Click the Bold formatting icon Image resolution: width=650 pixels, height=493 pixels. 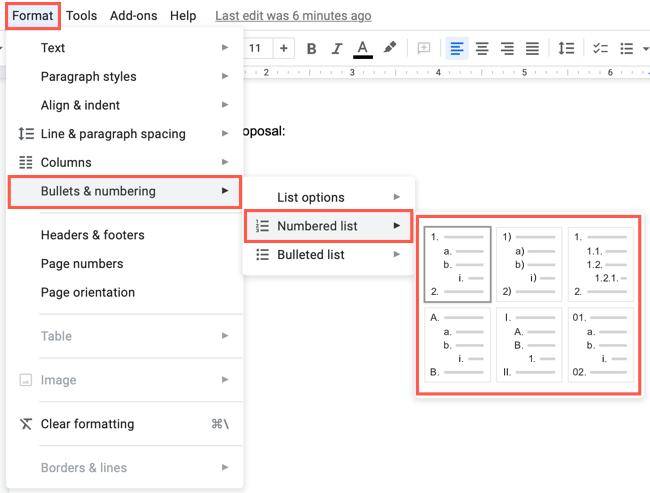click(x=312, y=49)
